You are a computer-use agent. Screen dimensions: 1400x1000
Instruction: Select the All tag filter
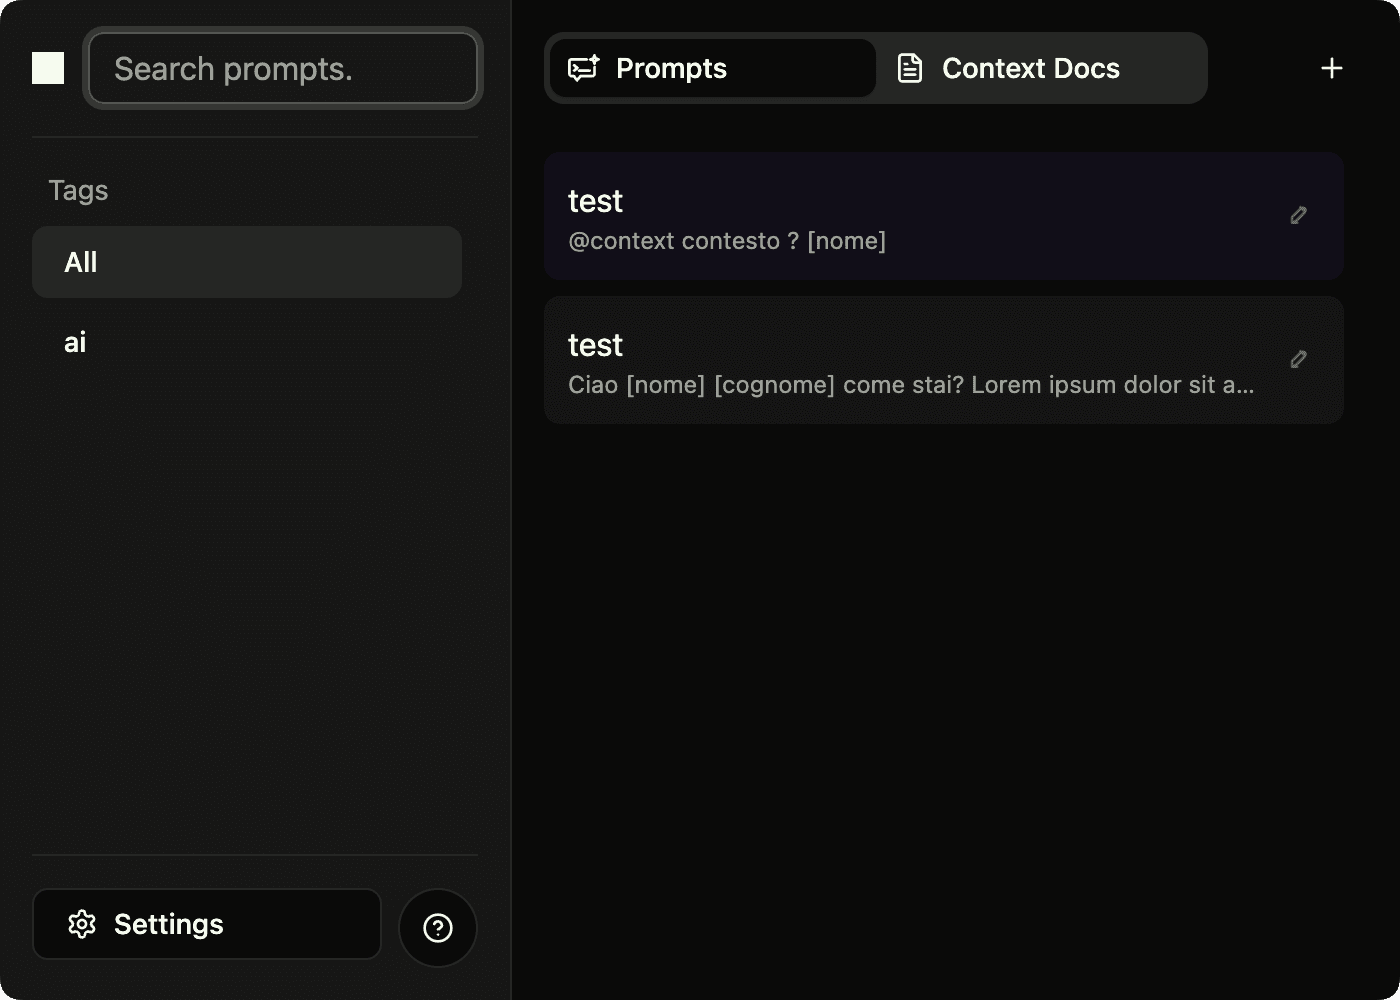pos(246,262)
